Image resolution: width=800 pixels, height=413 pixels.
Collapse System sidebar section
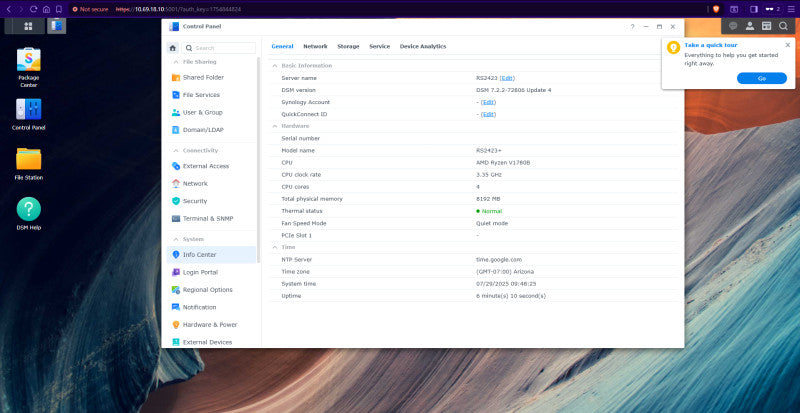point(176,239)
